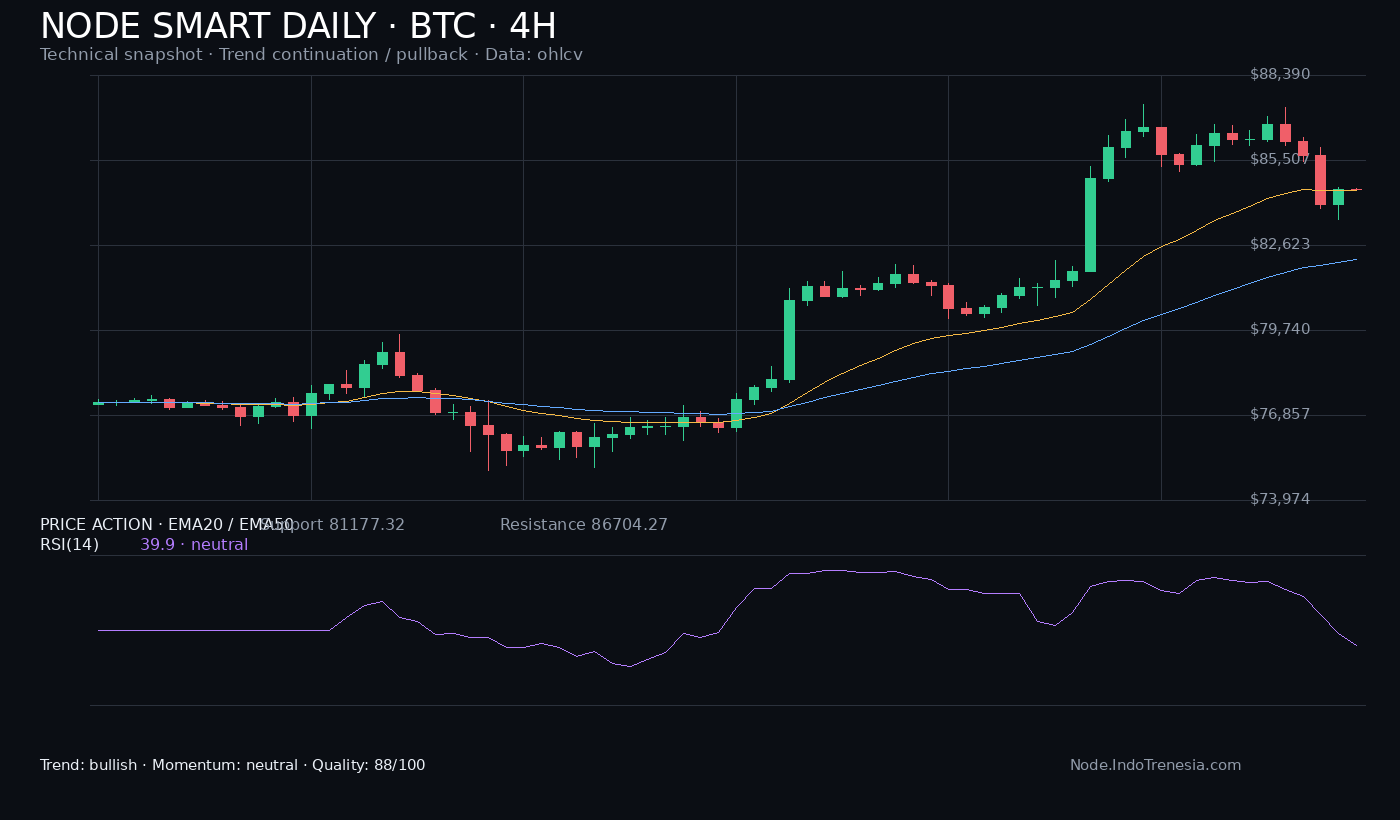Click the $76,857 price axis label
The height and width of the screenshot is (820, 1400).
(x=1280, y=415)
